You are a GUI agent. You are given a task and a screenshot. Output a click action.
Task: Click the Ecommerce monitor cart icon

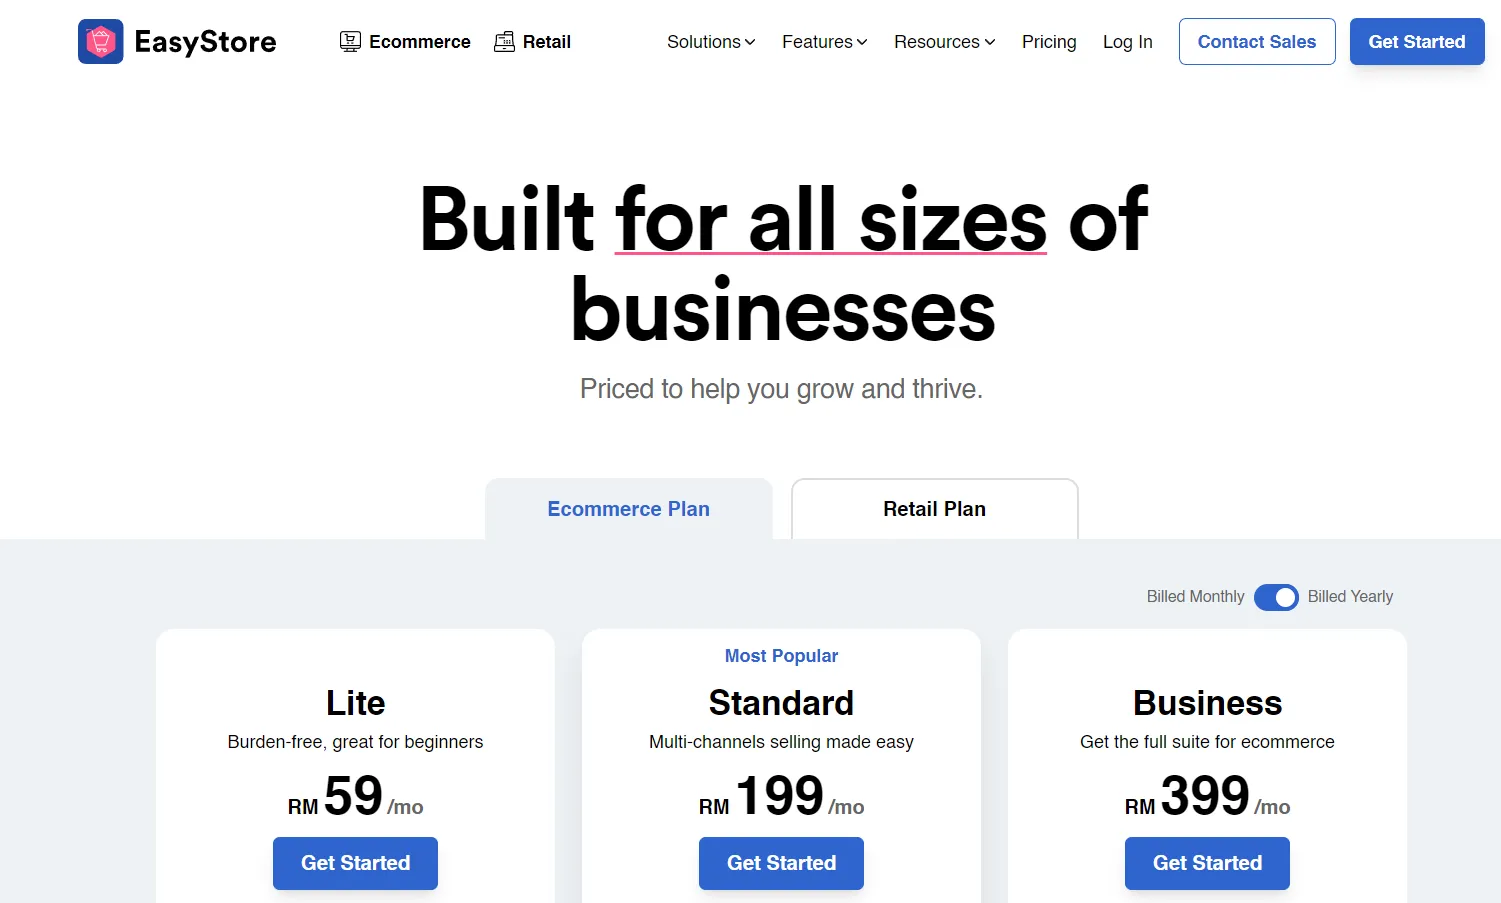350,42
